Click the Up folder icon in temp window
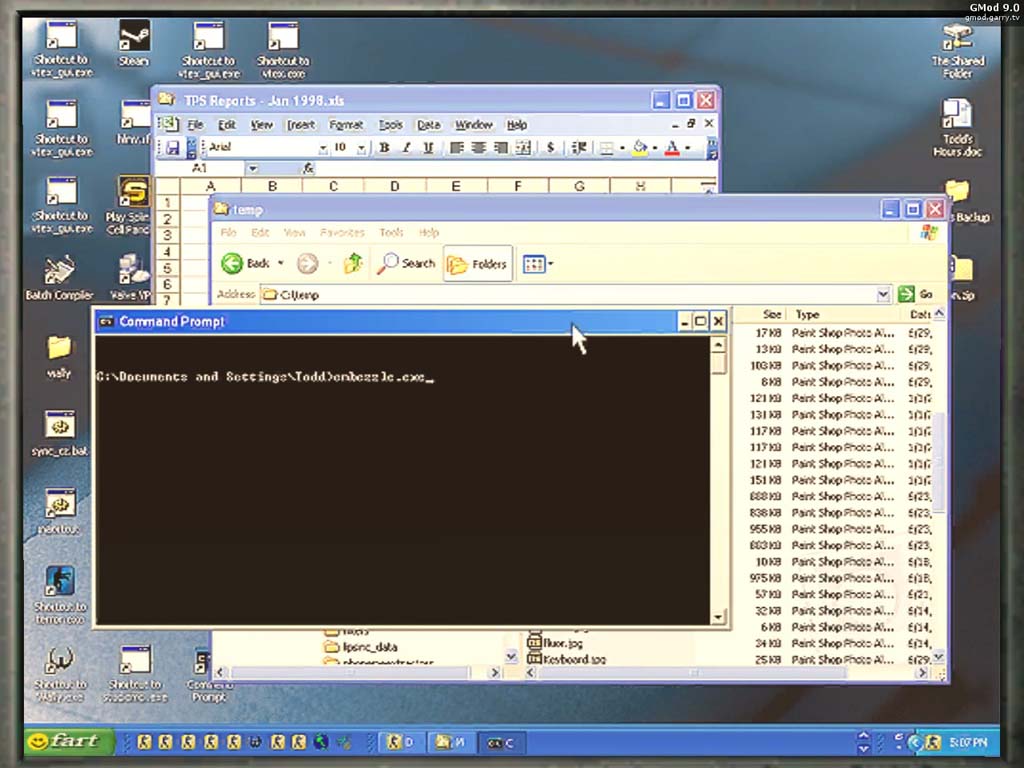The height and width of the screenshot is (768, 1024). click(x=353, y=263)
